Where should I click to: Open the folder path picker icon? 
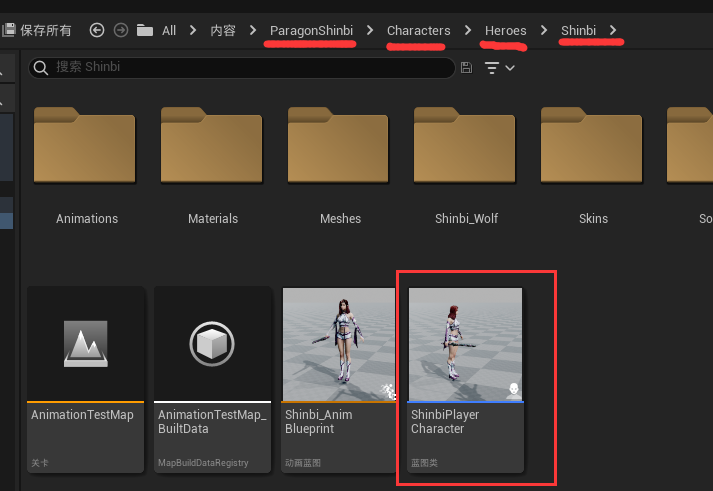point(145,30)
